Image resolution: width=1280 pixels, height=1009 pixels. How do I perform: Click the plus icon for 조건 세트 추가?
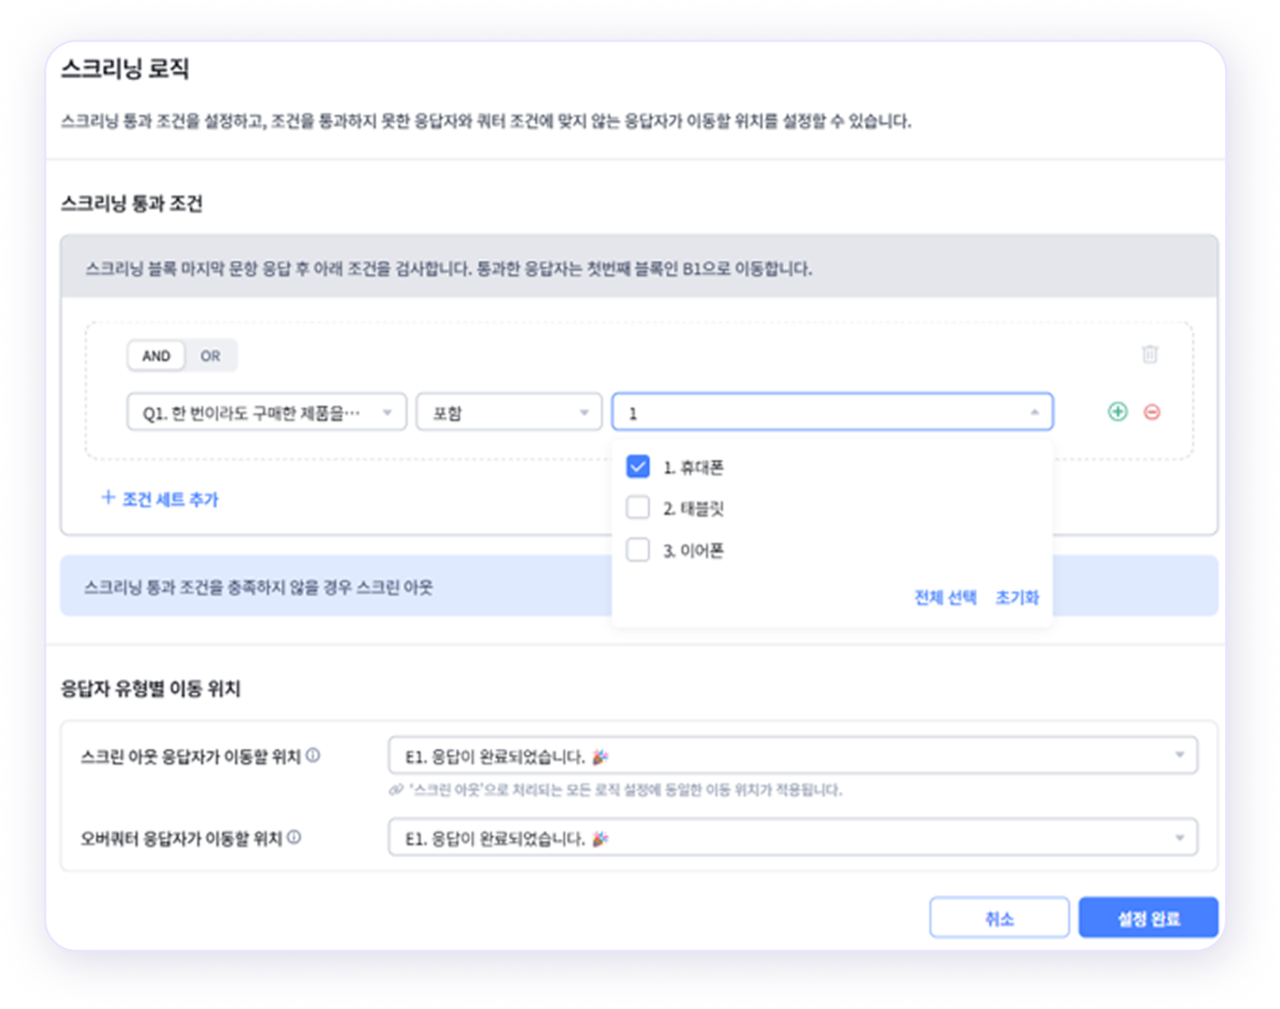(108, 498)
